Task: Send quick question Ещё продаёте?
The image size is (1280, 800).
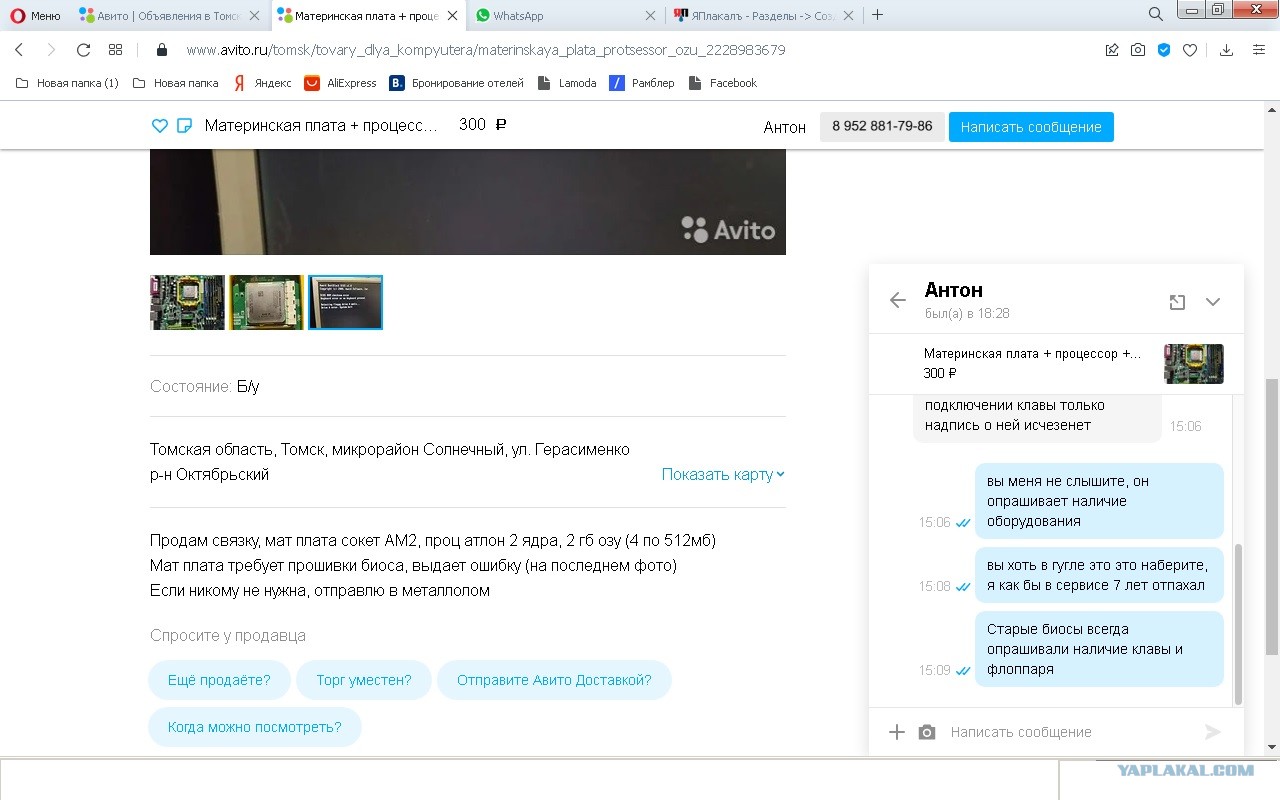Action: tap(219, 680)
